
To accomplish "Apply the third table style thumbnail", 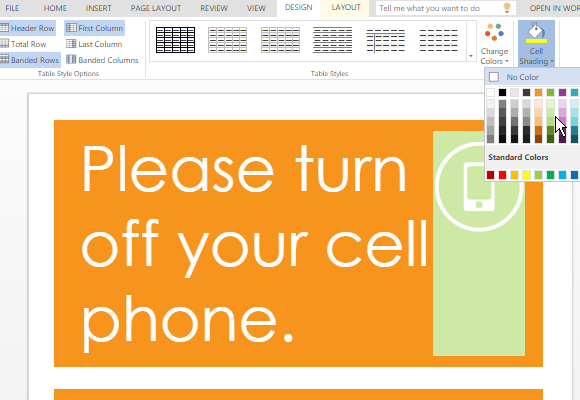I will (x=280, y=40).
